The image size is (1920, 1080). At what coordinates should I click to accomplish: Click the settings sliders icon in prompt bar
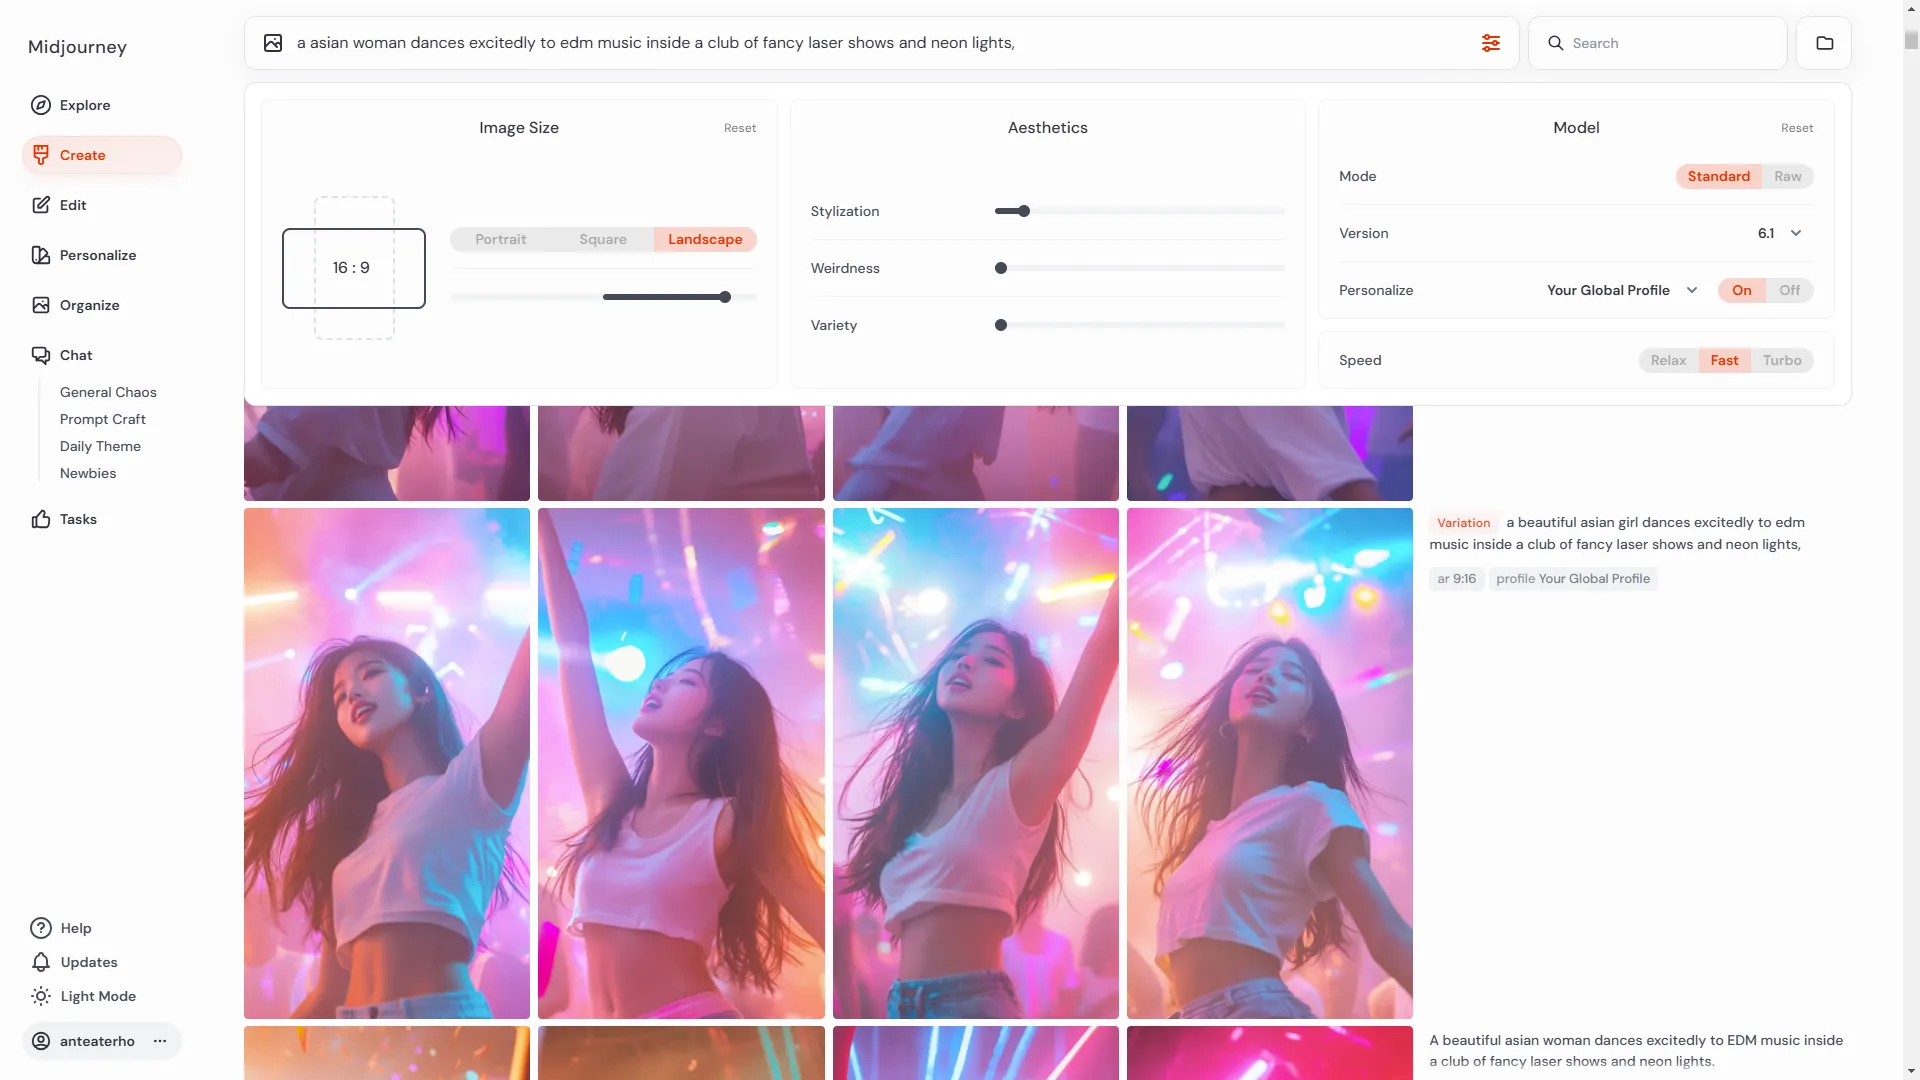tap(1490, 43)
